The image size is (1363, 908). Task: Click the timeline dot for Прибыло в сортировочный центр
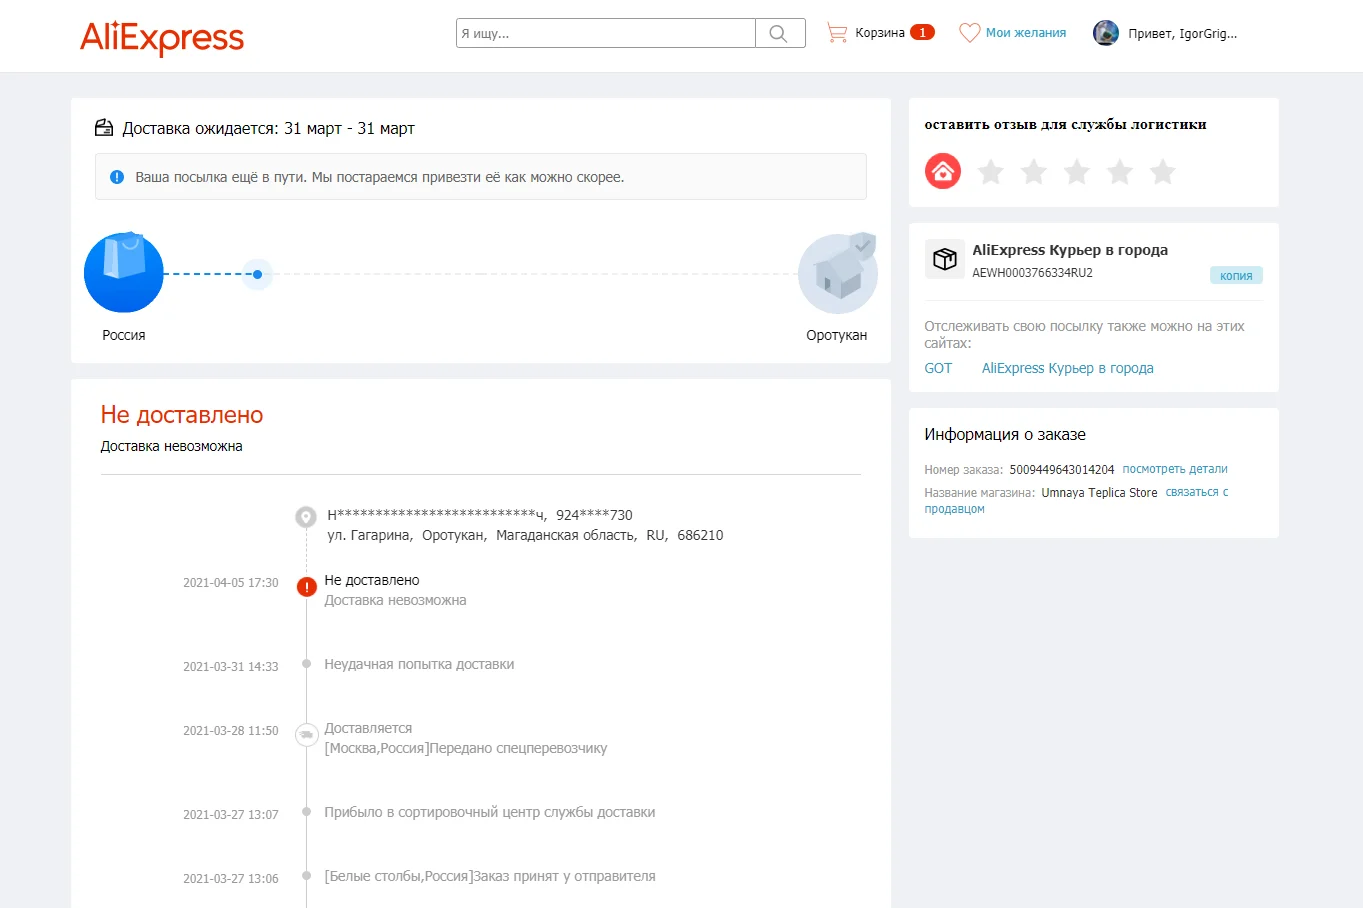coord(307,812)
